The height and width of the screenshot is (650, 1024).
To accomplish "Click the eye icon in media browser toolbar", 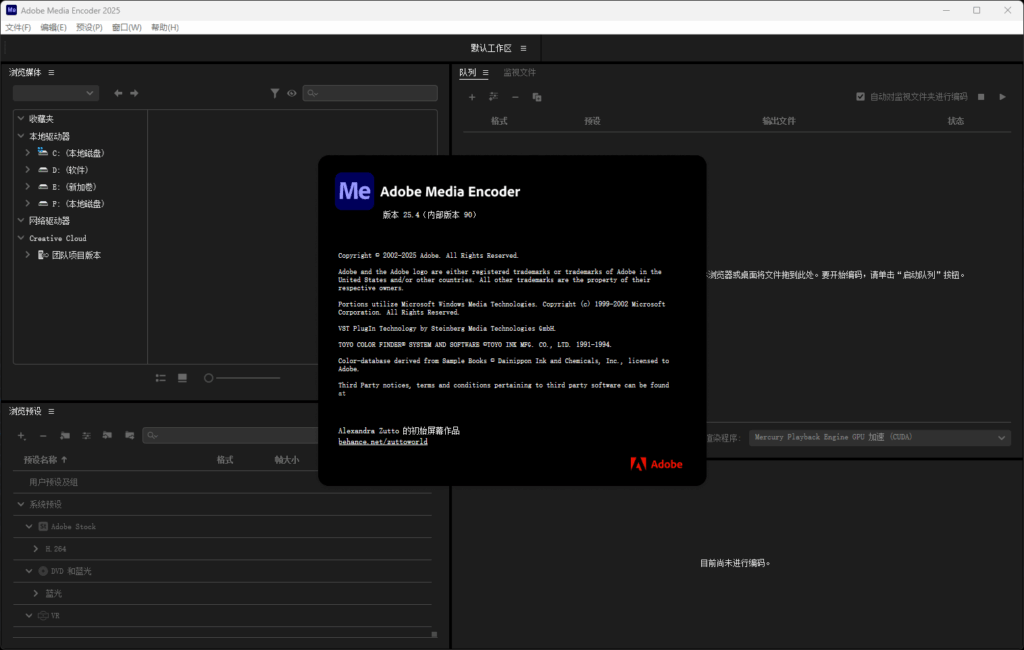I will click(x=291, y=93).
